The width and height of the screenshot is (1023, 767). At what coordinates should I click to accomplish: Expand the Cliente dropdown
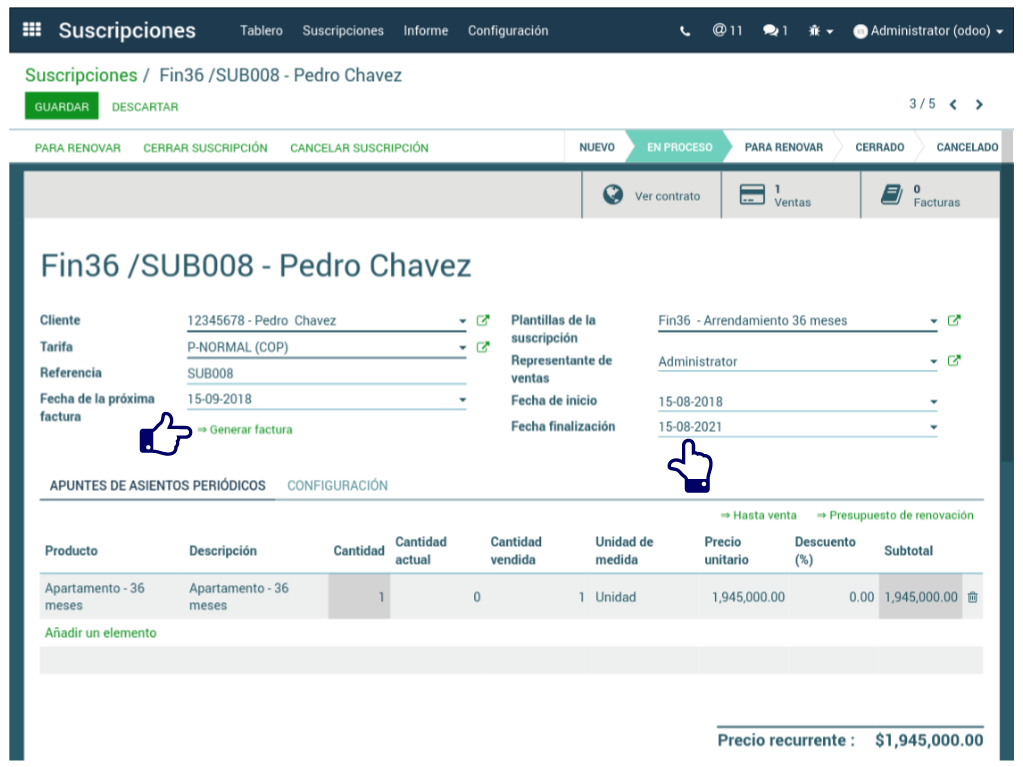coord(462,322)
